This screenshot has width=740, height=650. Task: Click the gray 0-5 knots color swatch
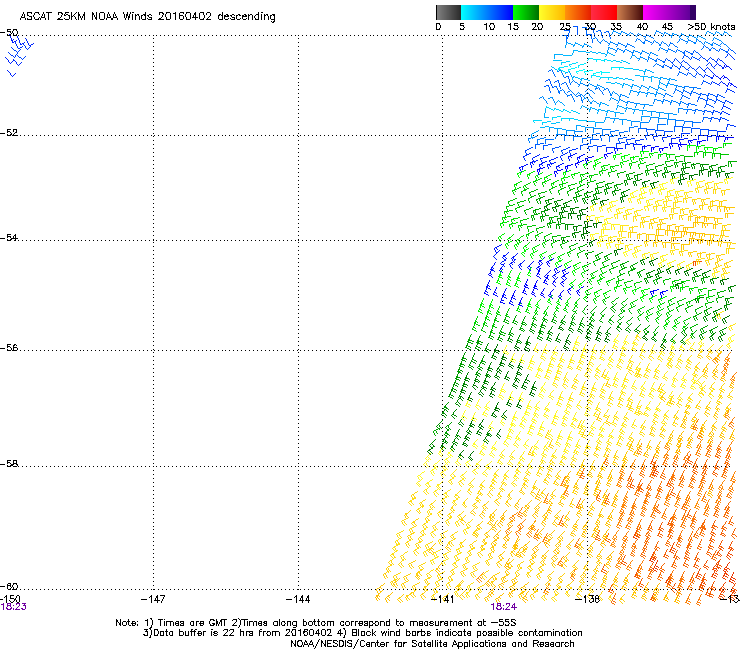[448, 12]
